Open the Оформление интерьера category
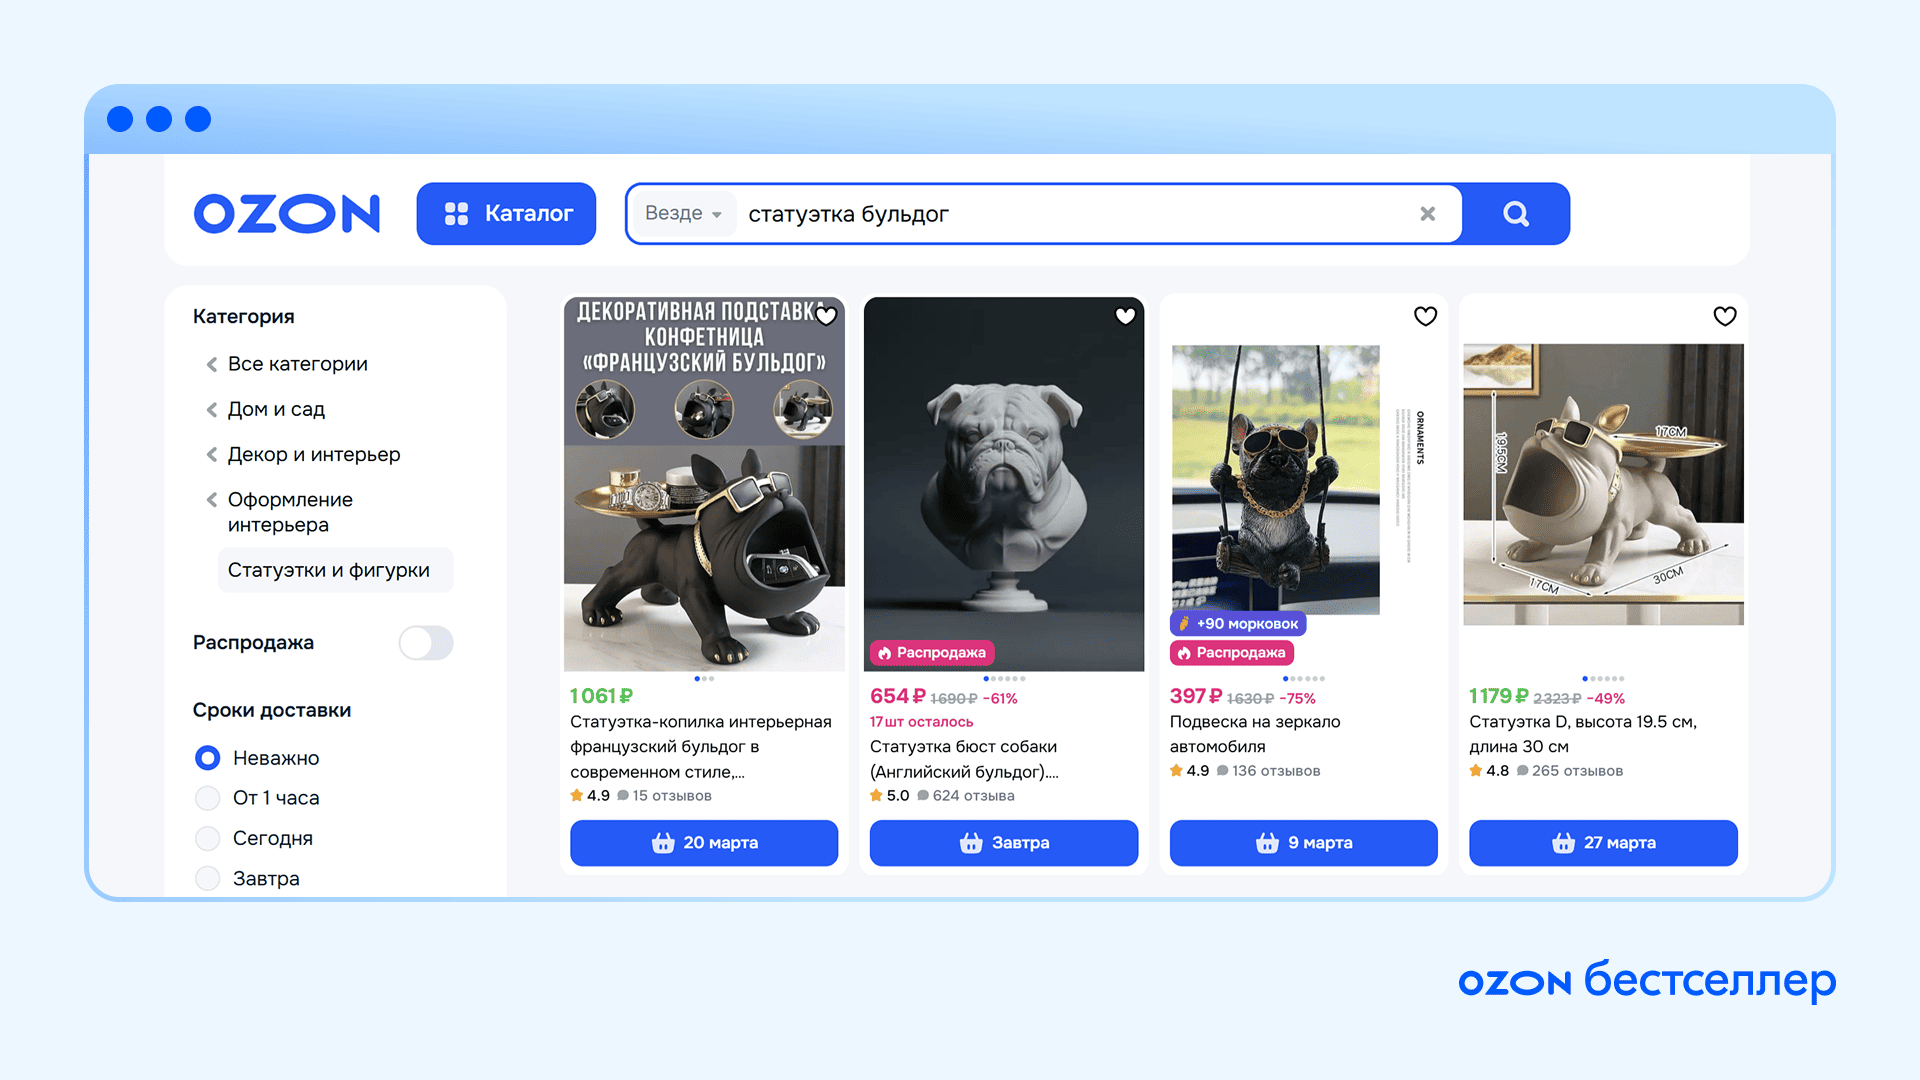 (289, 512)
